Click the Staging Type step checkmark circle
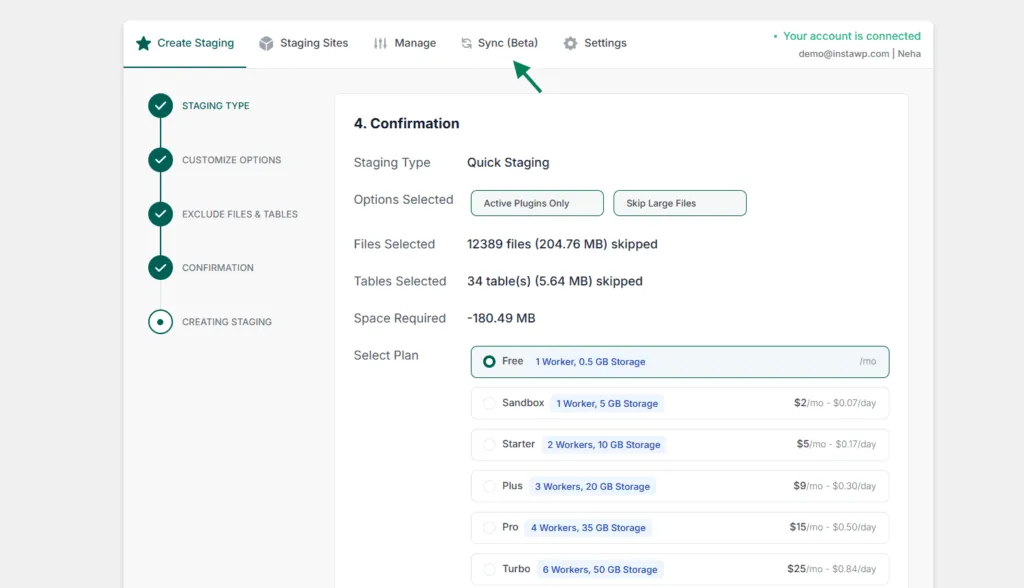 (x=160, y=106)
